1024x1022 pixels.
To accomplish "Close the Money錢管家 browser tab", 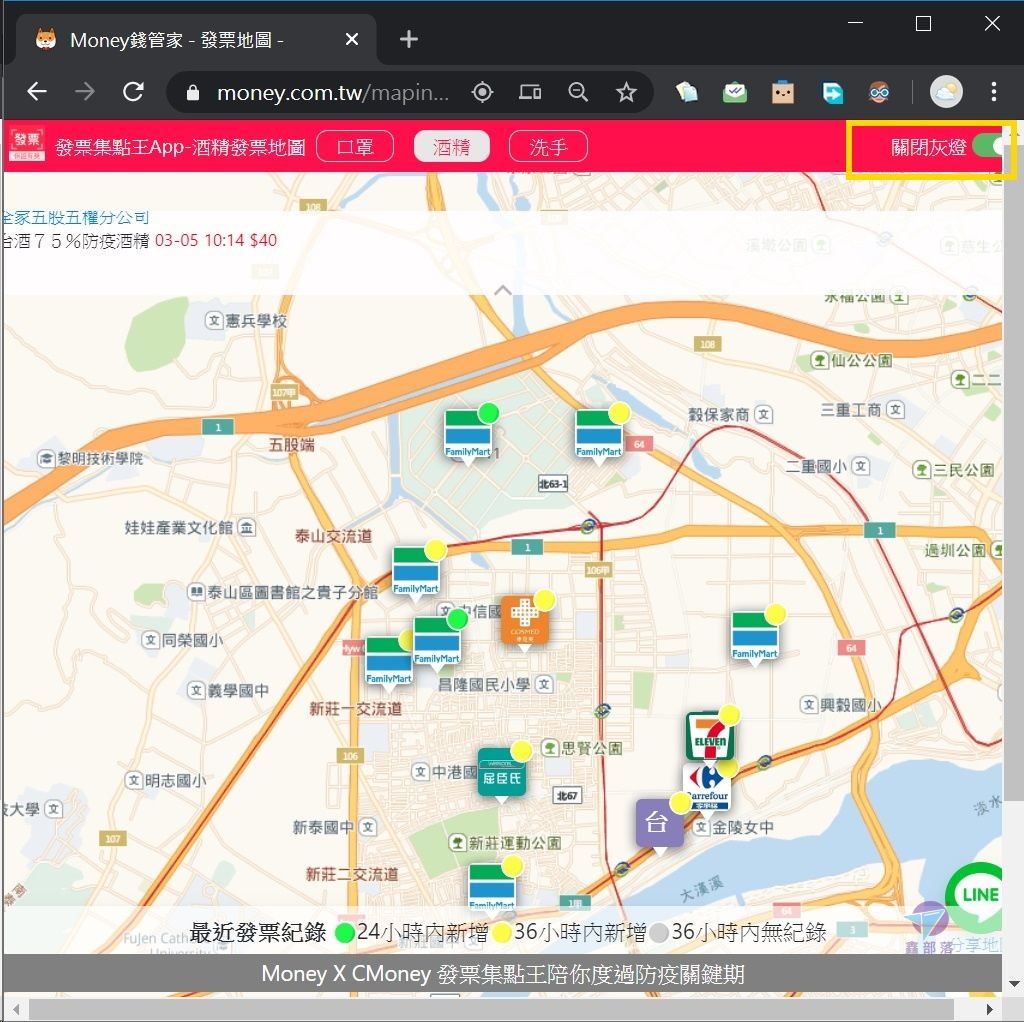I will 351,40.
